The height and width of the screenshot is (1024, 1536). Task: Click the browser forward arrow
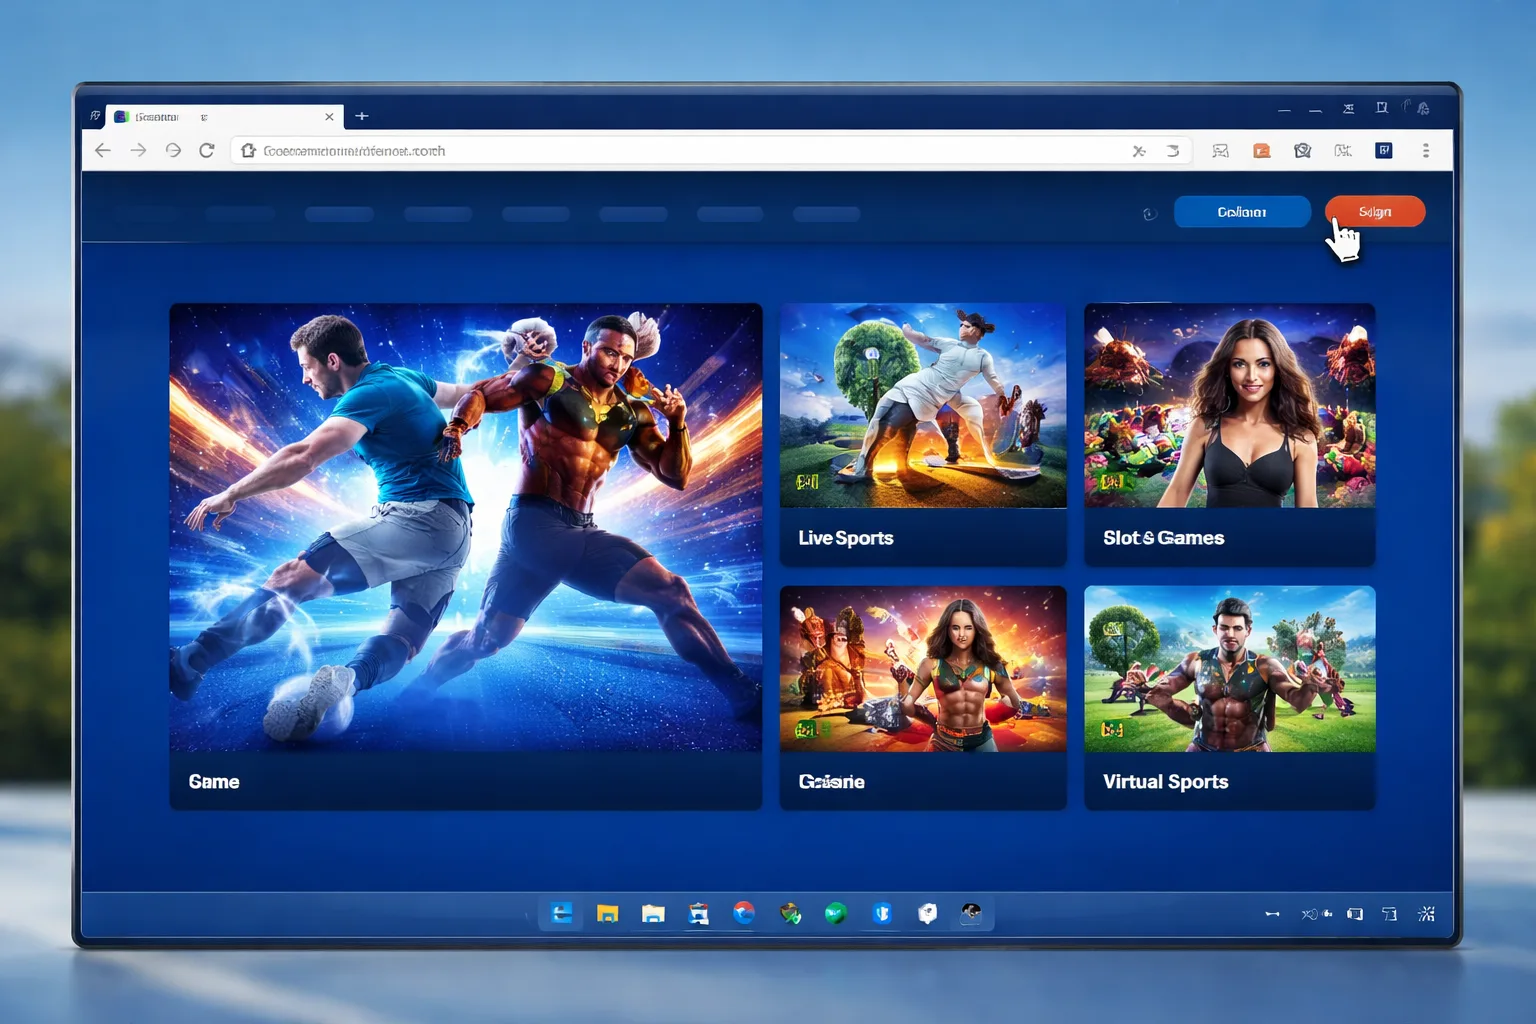138,150
